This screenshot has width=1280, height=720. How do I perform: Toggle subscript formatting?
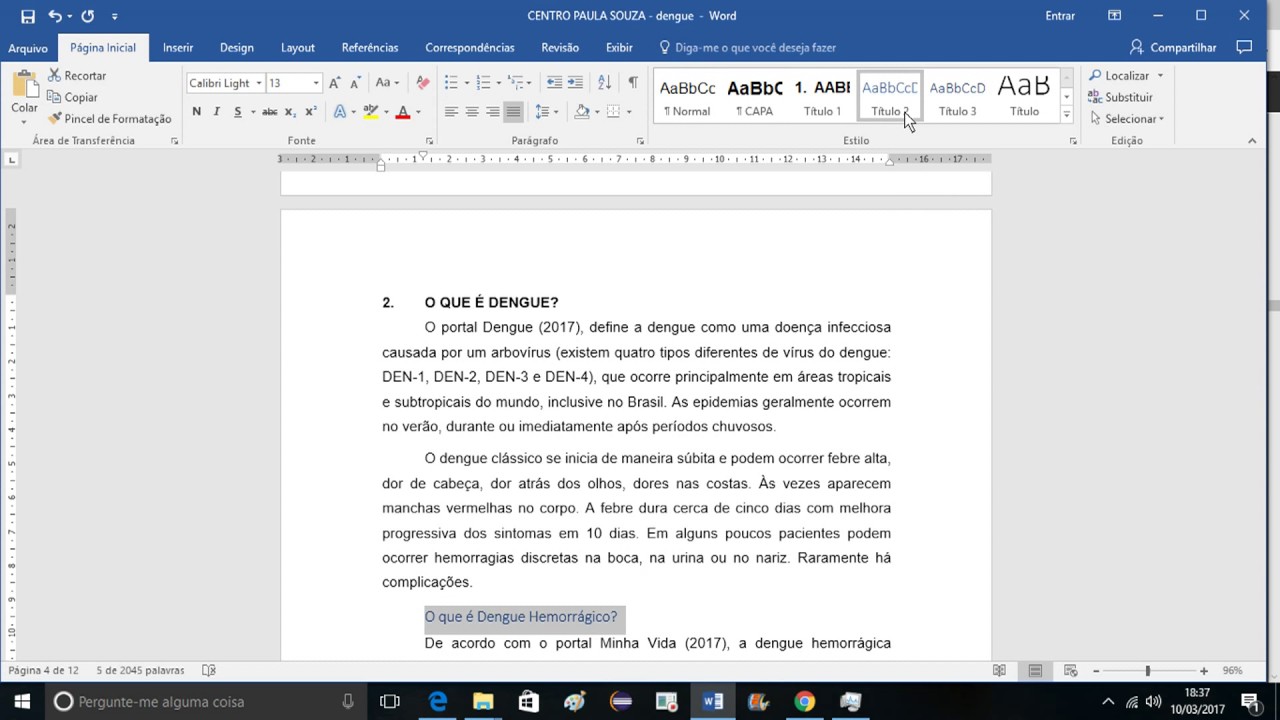[x=290, y=112]
